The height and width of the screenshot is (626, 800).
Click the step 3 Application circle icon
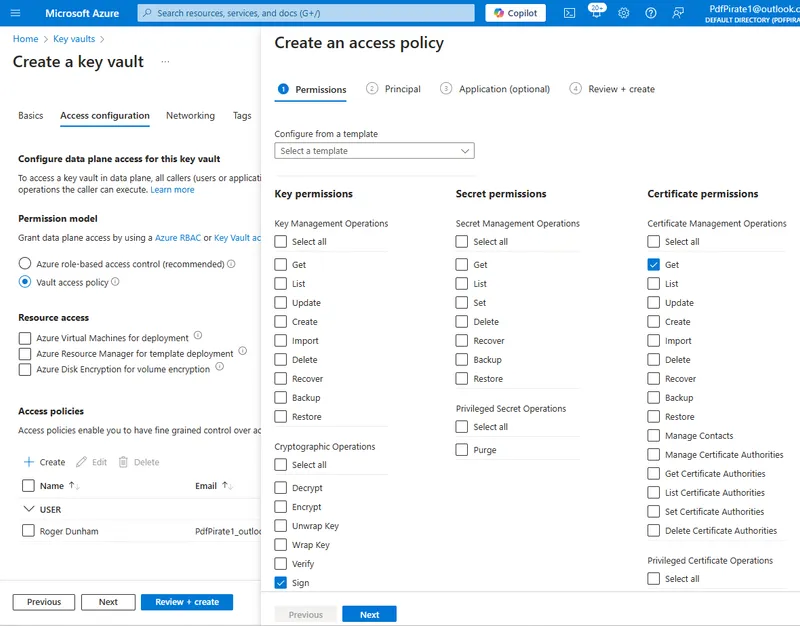[446, 89]
